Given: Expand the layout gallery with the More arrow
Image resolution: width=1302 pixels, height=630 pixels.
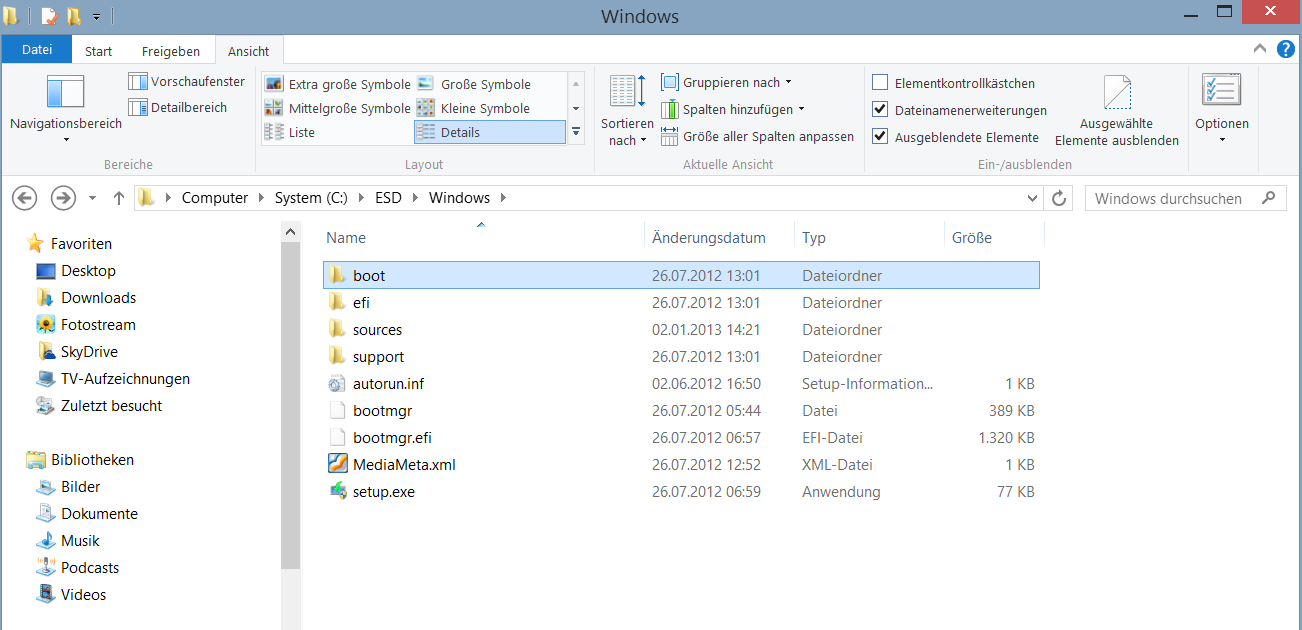Looking at the screenshot, I should click(x=575, y=132).
